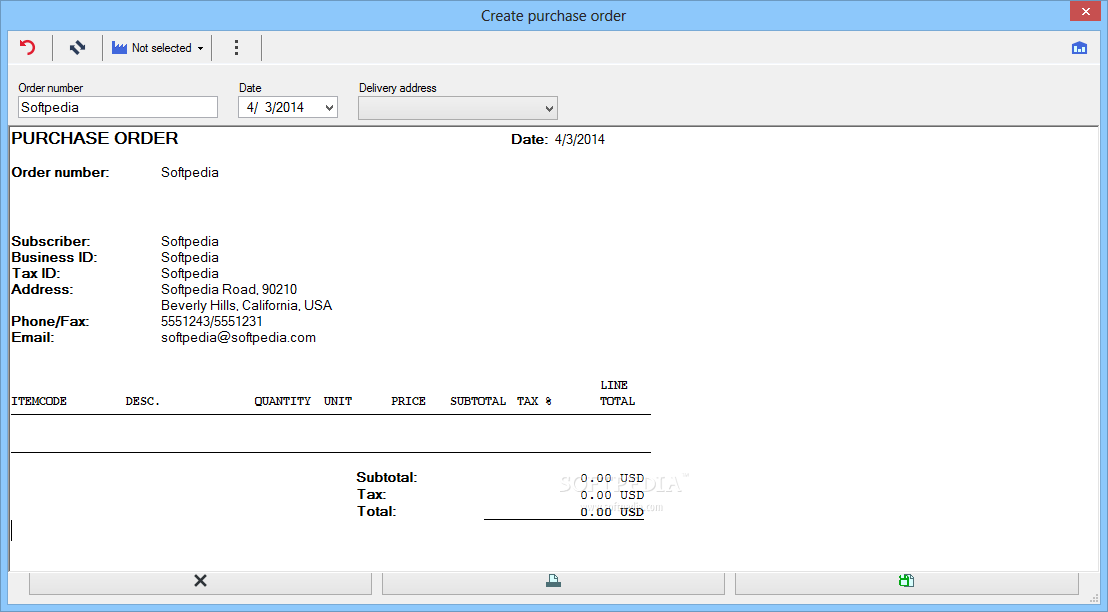Image resolution: width=1108 pixels, height=612 pixels.
Task: Close the Create purchase order window
Action: (x=1085, y=11)
